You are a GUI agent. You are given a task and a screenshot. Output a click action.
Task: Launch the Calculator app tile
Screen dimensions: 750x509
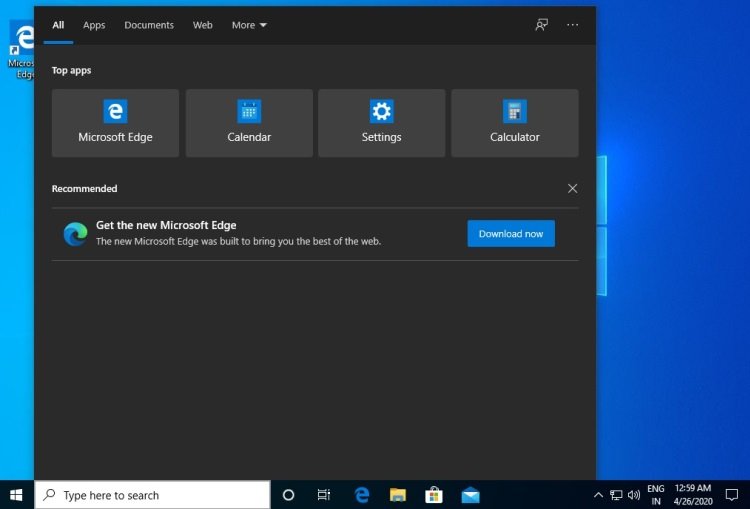coord(515,123)
